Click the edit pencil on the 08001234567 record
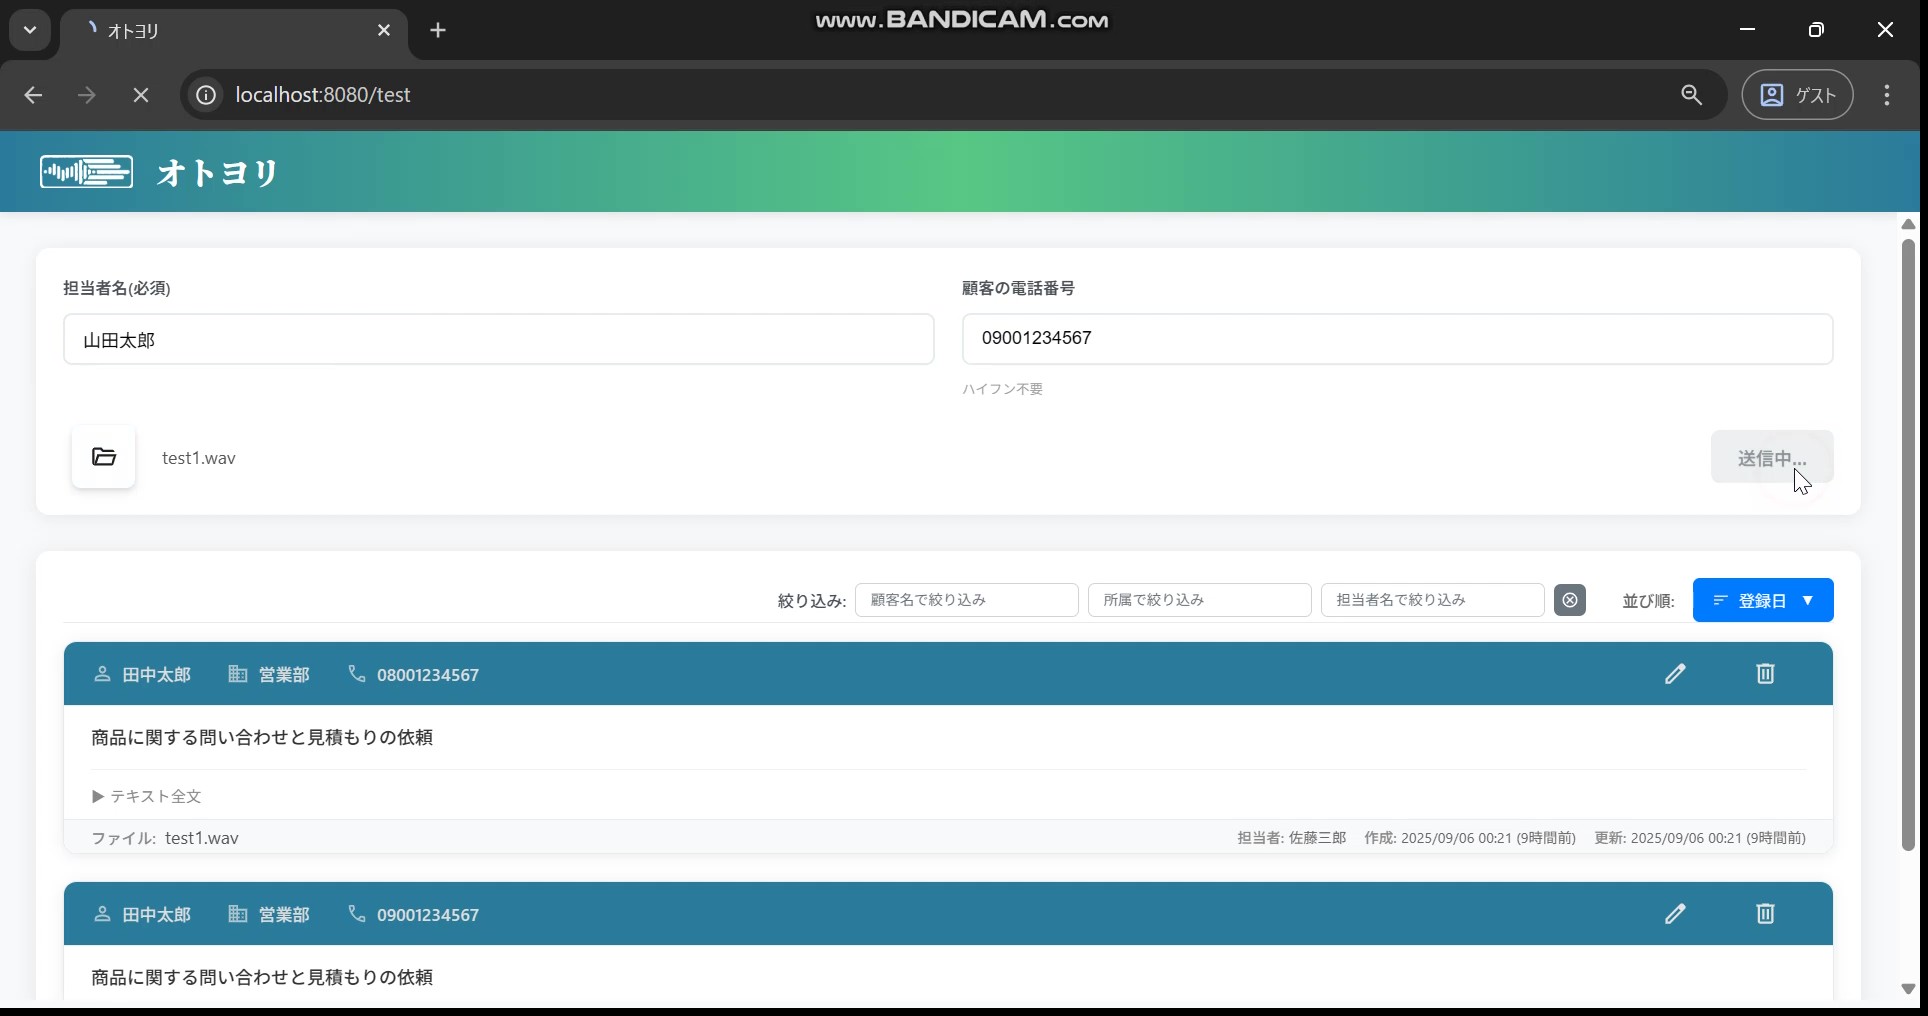 [1675, 674]
